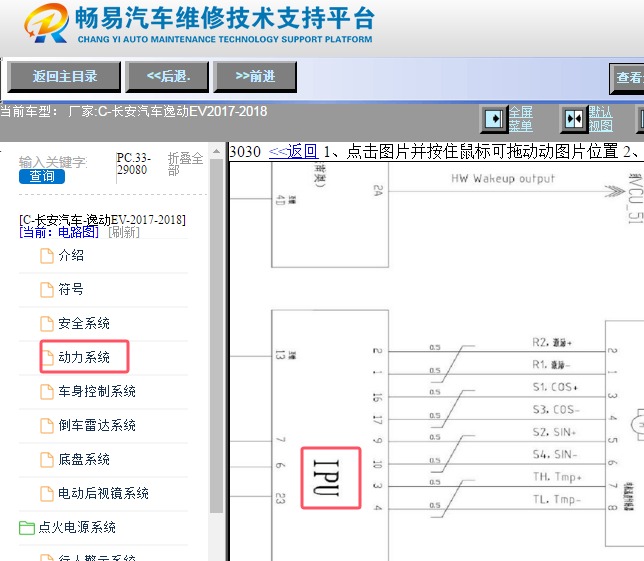Click the [刷新] refresh link

point(124,232)
